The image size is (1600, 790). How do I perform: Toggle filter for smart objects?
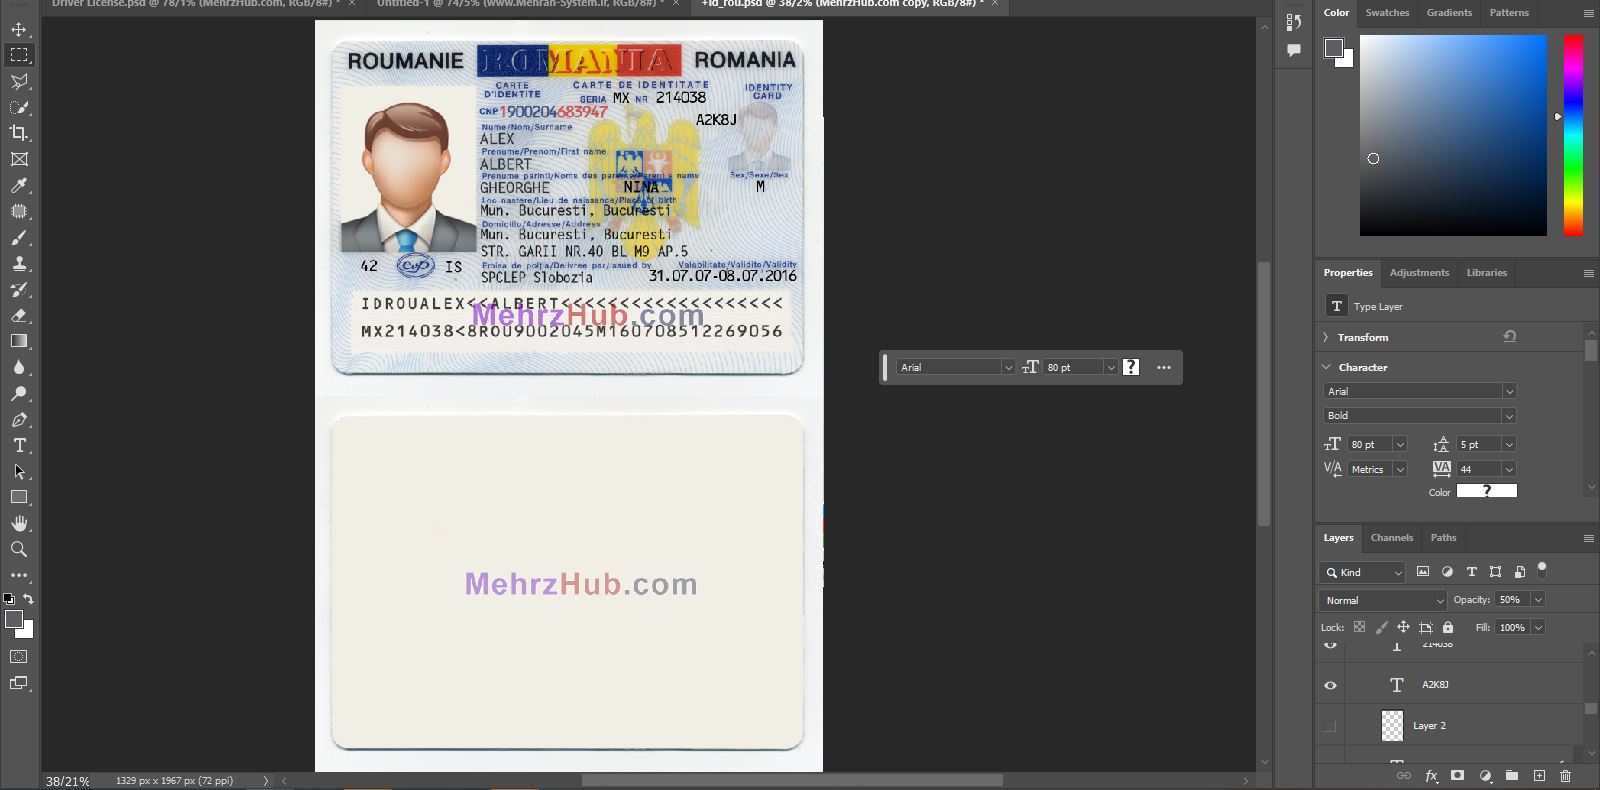pyautogui.click(x=1519, y=572)
